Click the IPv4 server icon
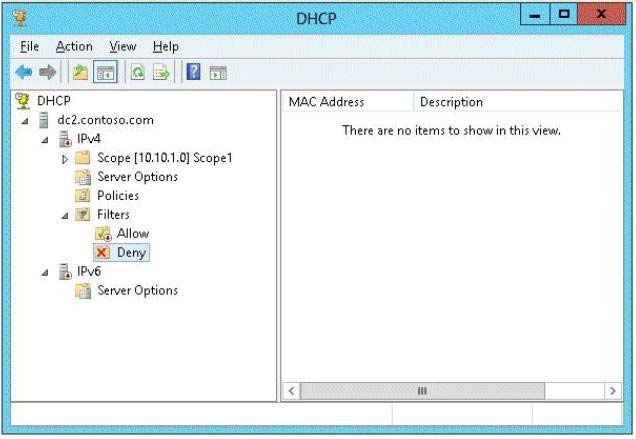 coord(65,139)
